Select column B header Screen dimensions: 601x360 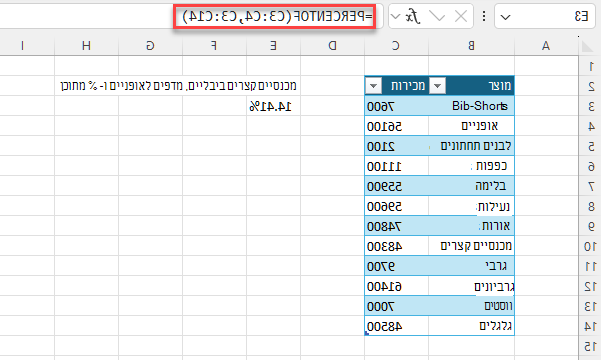(x=471, y=46)
